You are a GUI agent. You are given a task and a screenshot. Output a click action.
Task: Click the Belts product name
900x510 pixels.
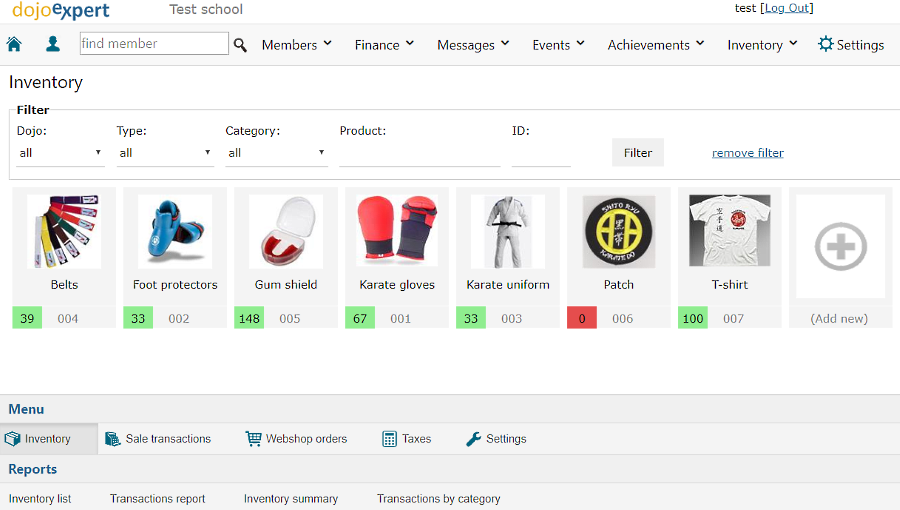pos(64,285)
